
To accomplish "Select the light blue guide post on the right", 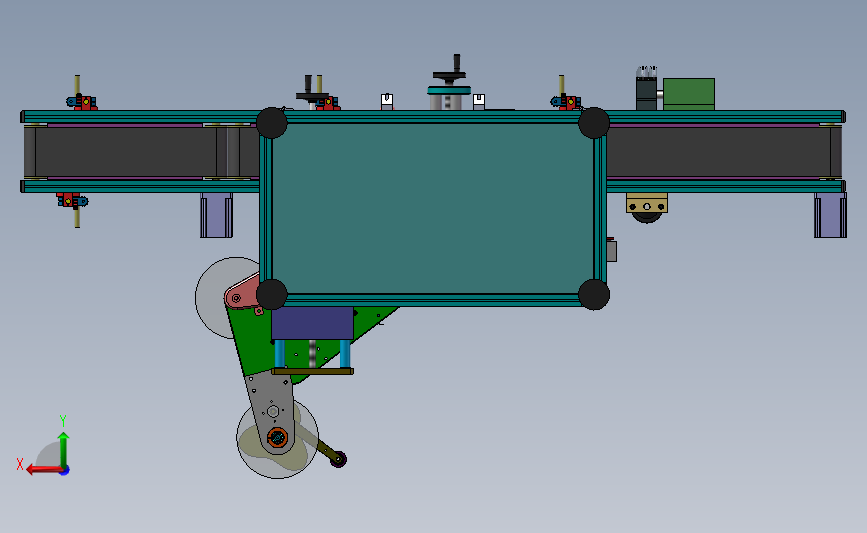I will click(344, 354).
